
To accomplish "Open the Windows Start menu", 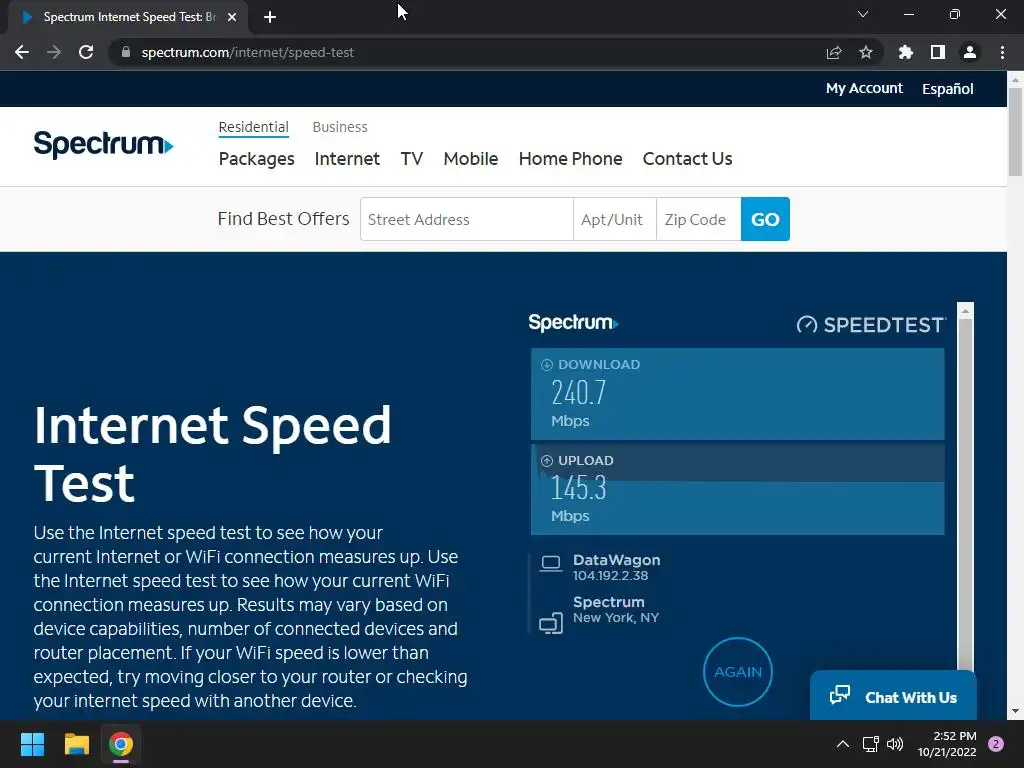I will 33,744.
